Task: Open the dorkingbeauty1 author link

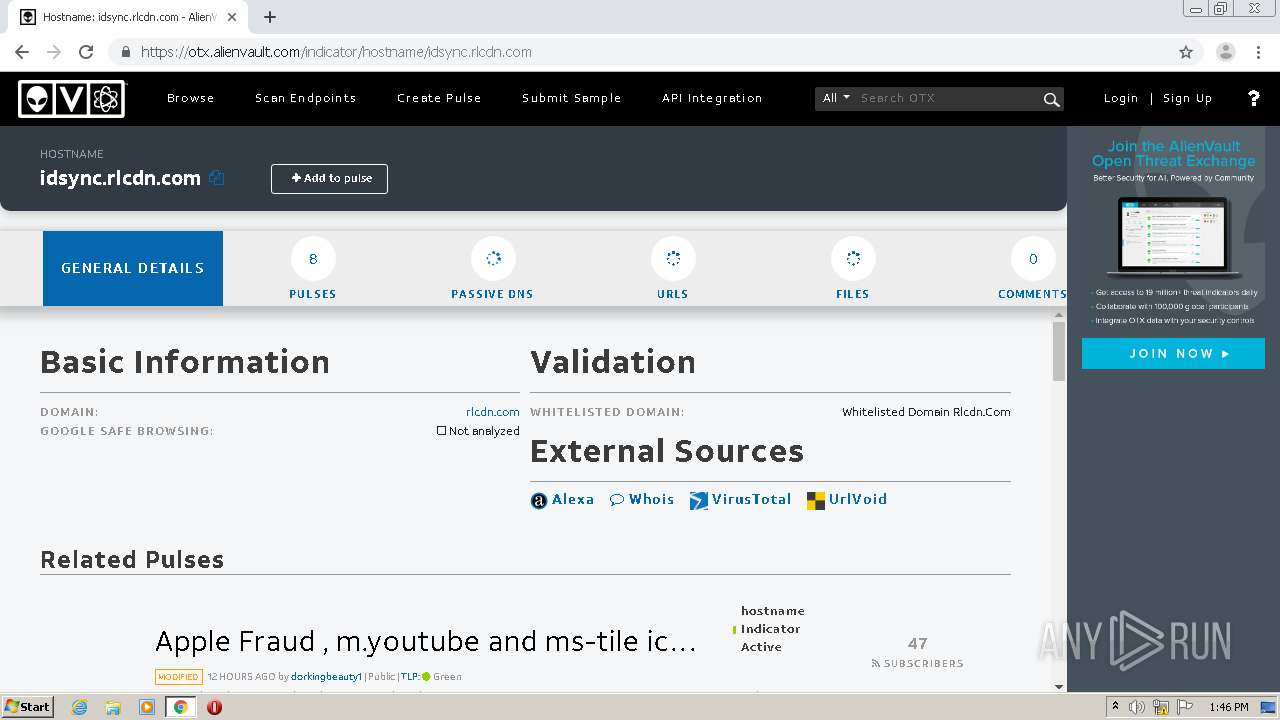Action: (327, 677)
